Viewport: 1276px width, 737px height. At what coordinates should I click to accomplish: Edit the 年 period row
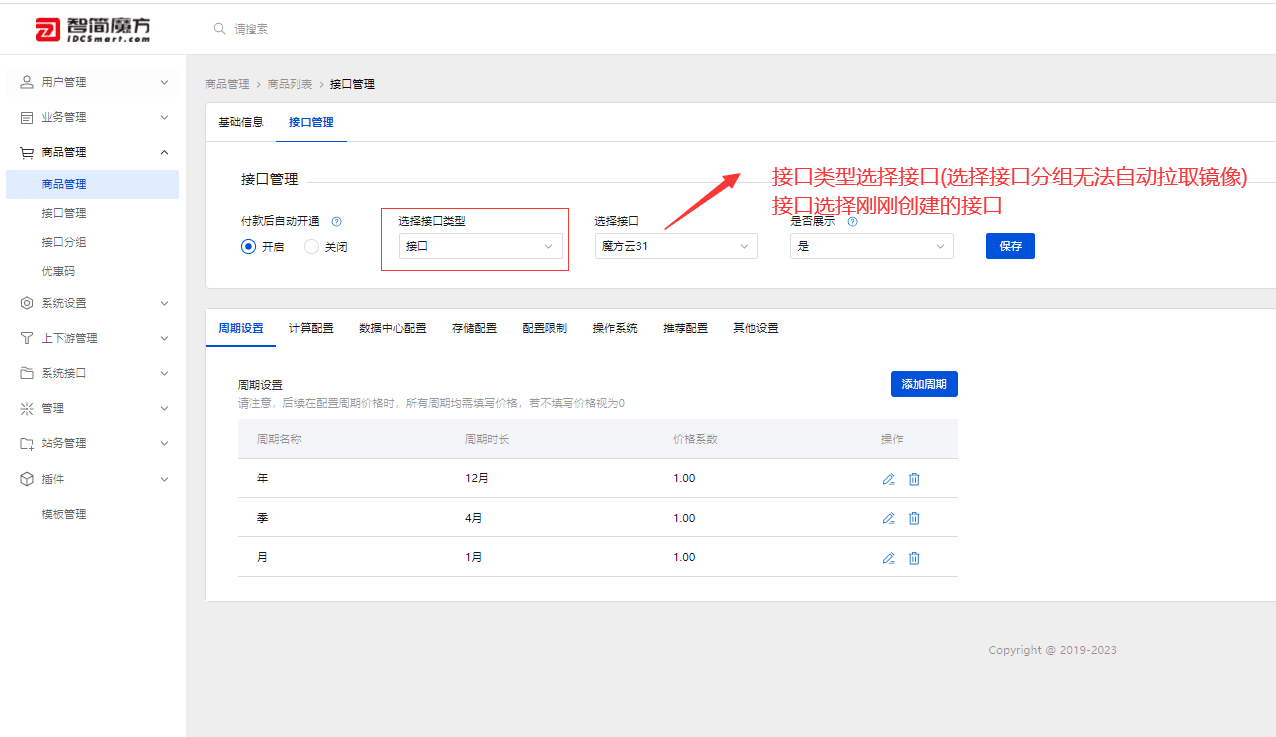tap(888, 479)
